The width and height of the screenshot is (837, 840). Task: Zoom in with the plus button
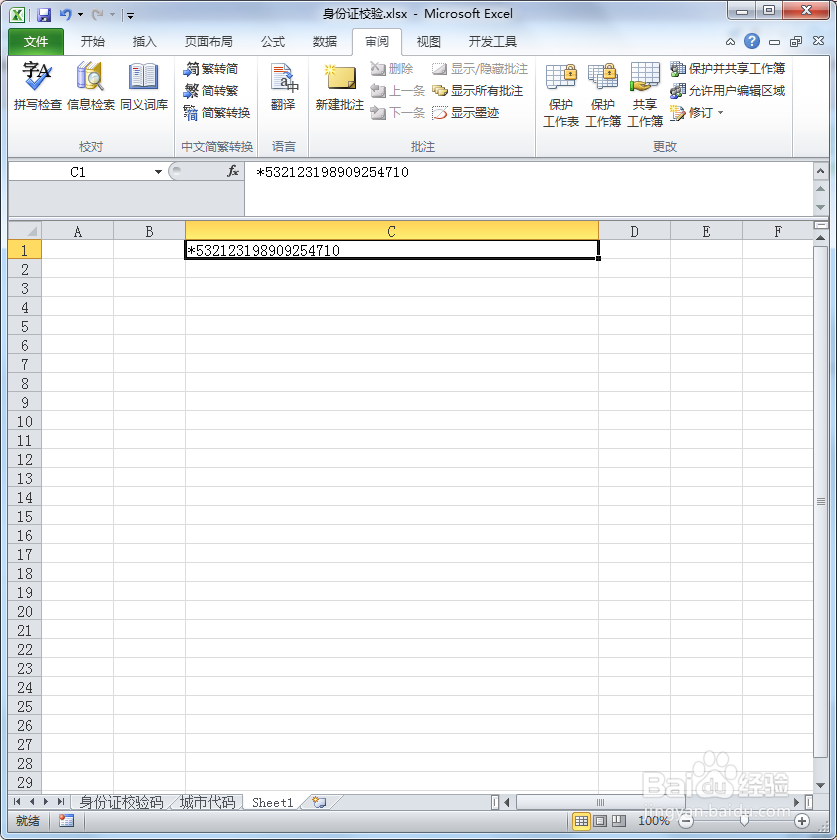pyautogui.click(x=802, y=821)
